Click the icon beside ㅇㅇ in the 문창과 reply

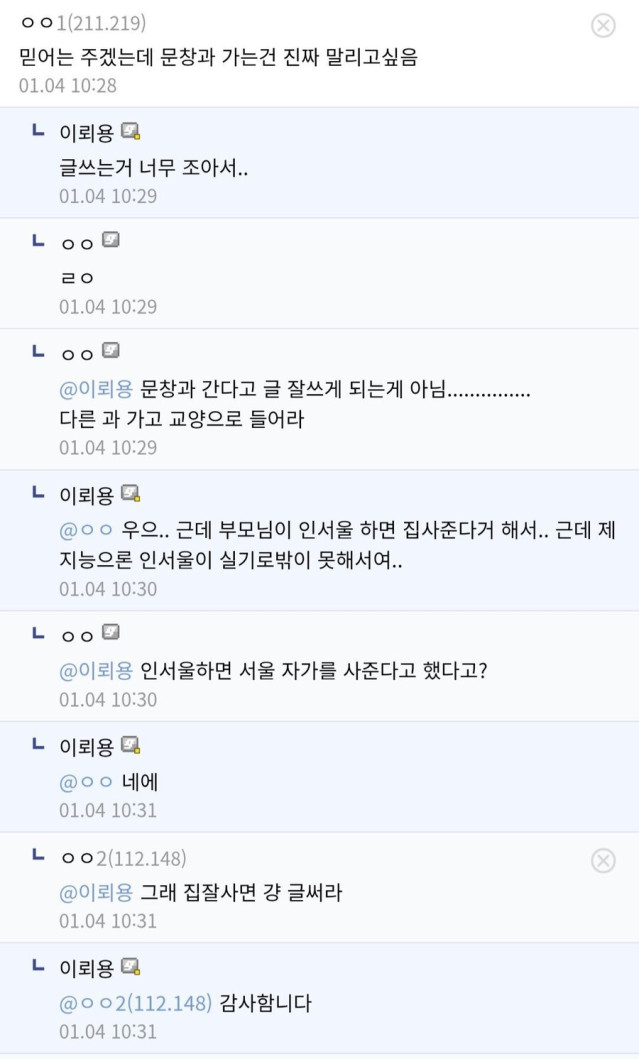[111, 352]
